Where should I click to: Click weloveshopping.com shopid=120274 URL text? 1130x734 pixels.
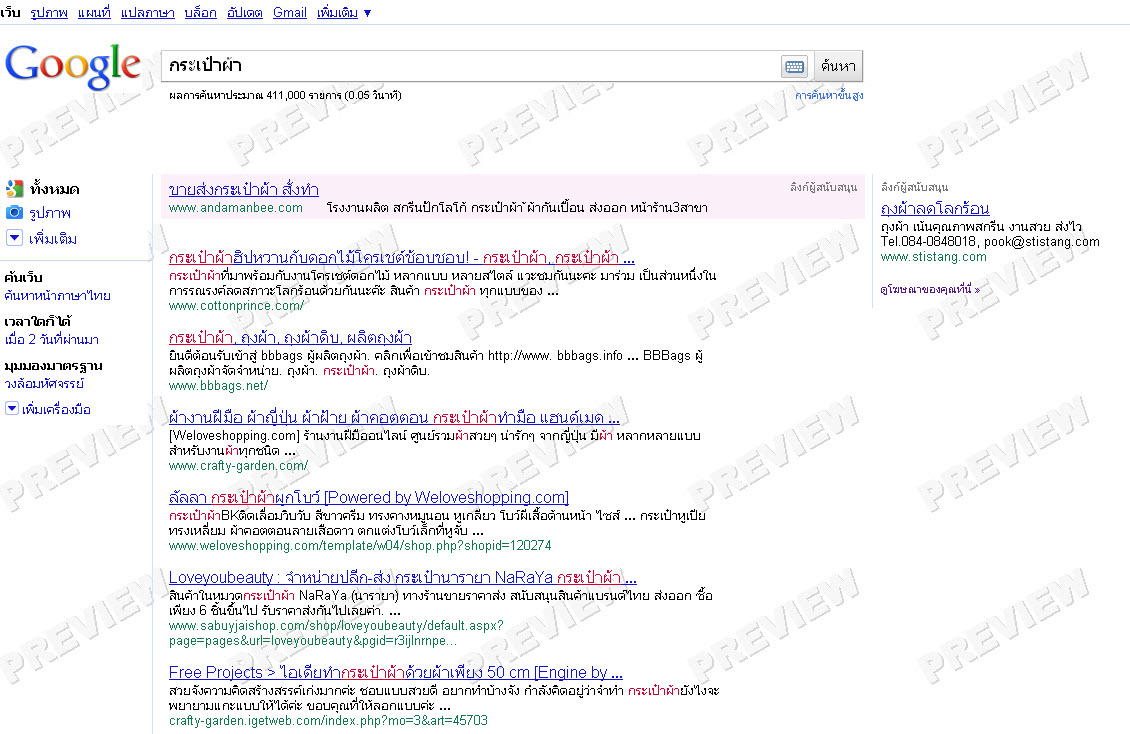pyautogui.click(x=360, y=546)
